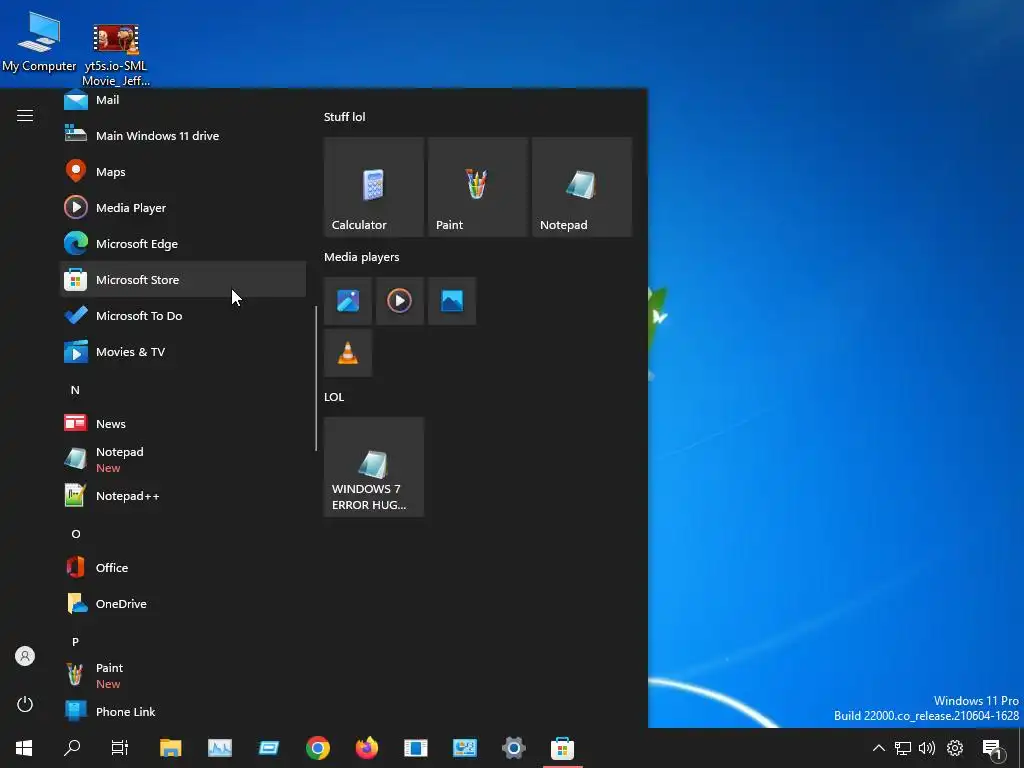Open Main Windows 11 drive entry

183,136
